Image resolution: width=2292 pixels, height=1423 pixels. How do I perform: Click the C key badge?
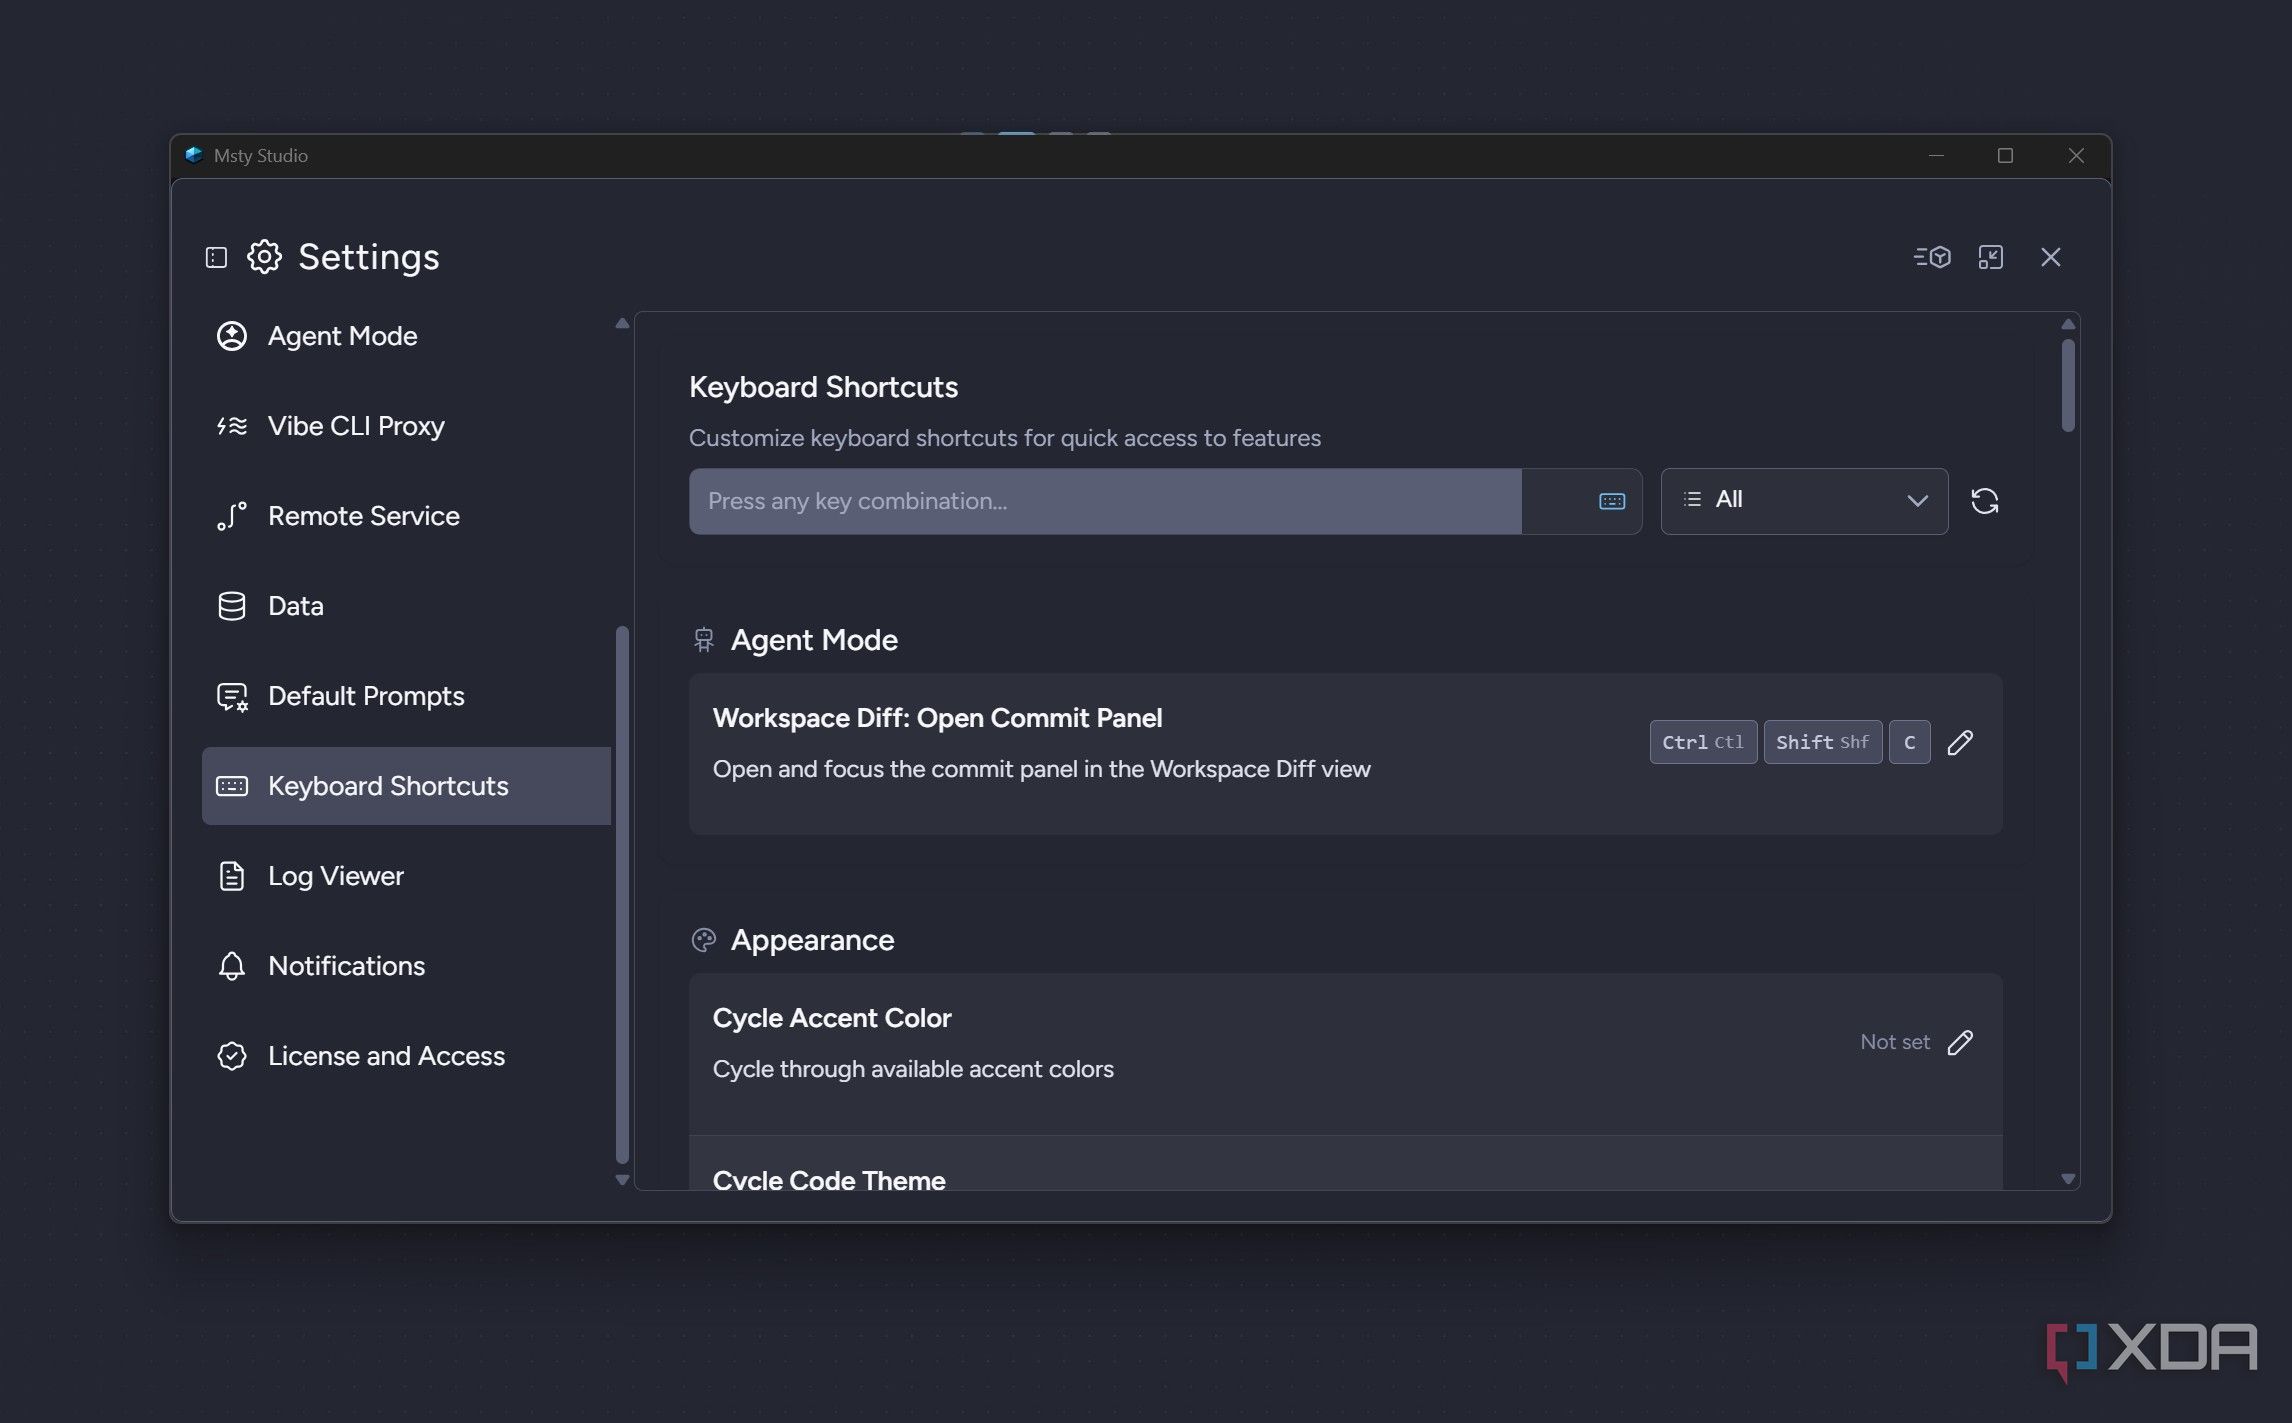pyautogui.click(x=1909, y=742)
